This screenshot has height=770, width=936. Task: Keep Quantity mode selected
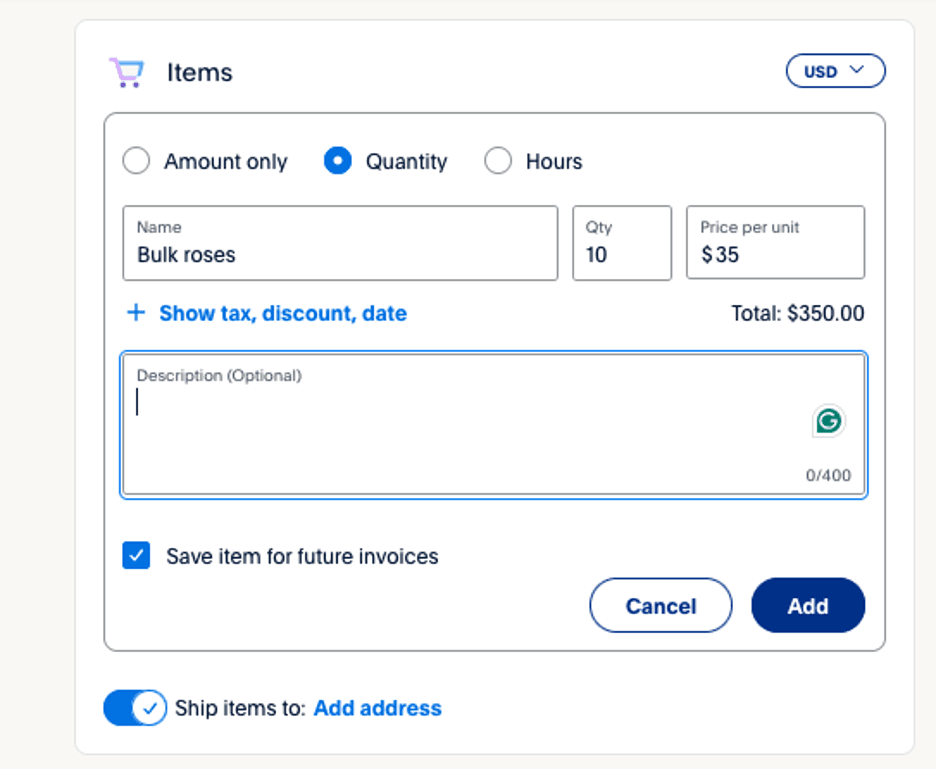point(337,160)
